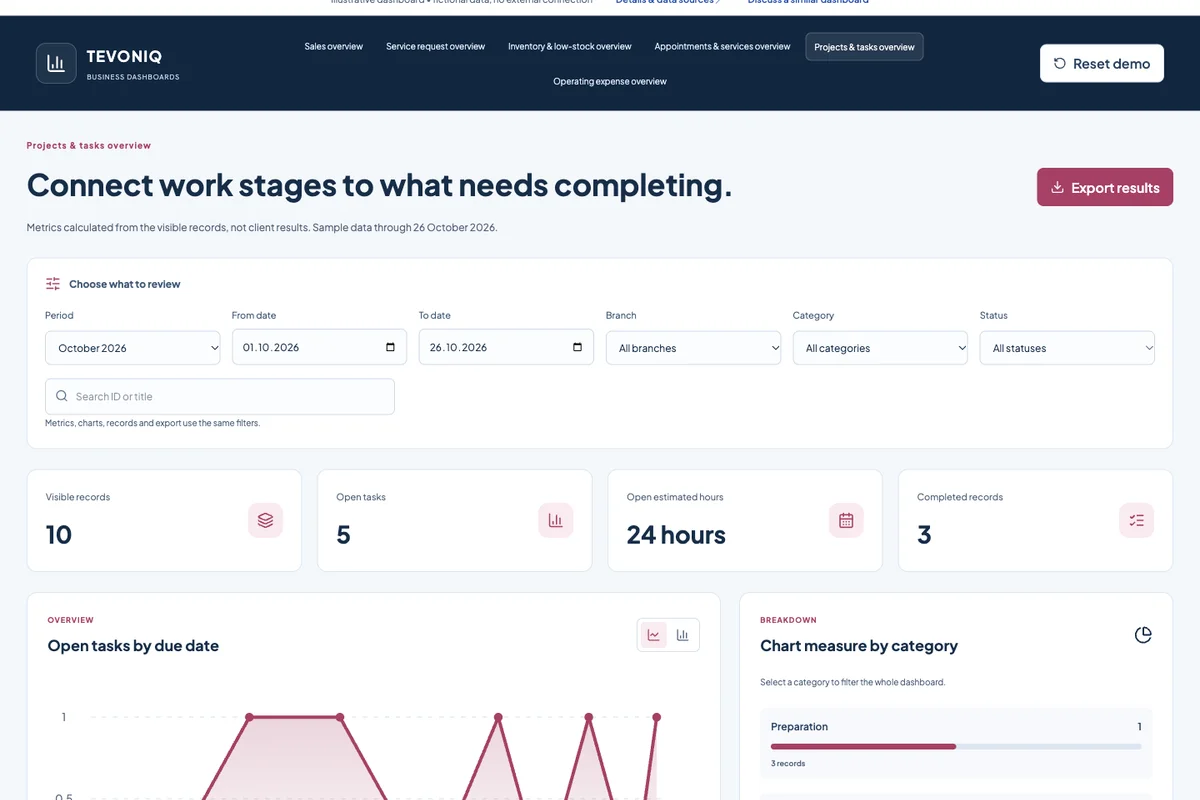Screen dimensions: 1200x800
Task: Go to Operating expense overview tab
Action: click(610, 81)
